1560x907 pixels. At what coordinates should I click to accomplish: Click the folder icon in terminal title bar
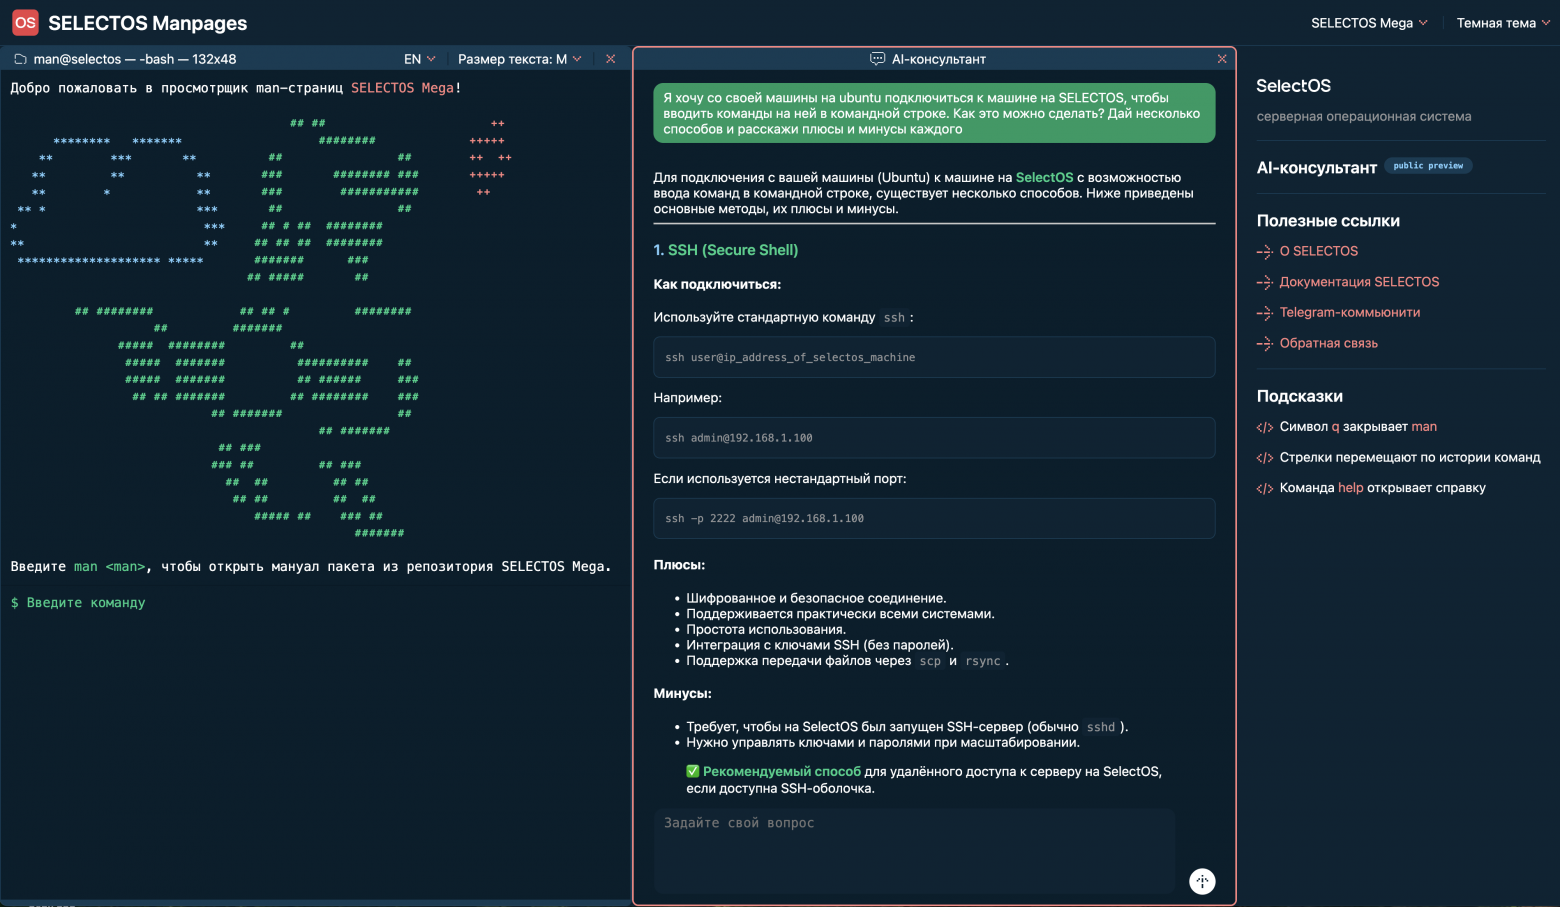pos(20,59)
